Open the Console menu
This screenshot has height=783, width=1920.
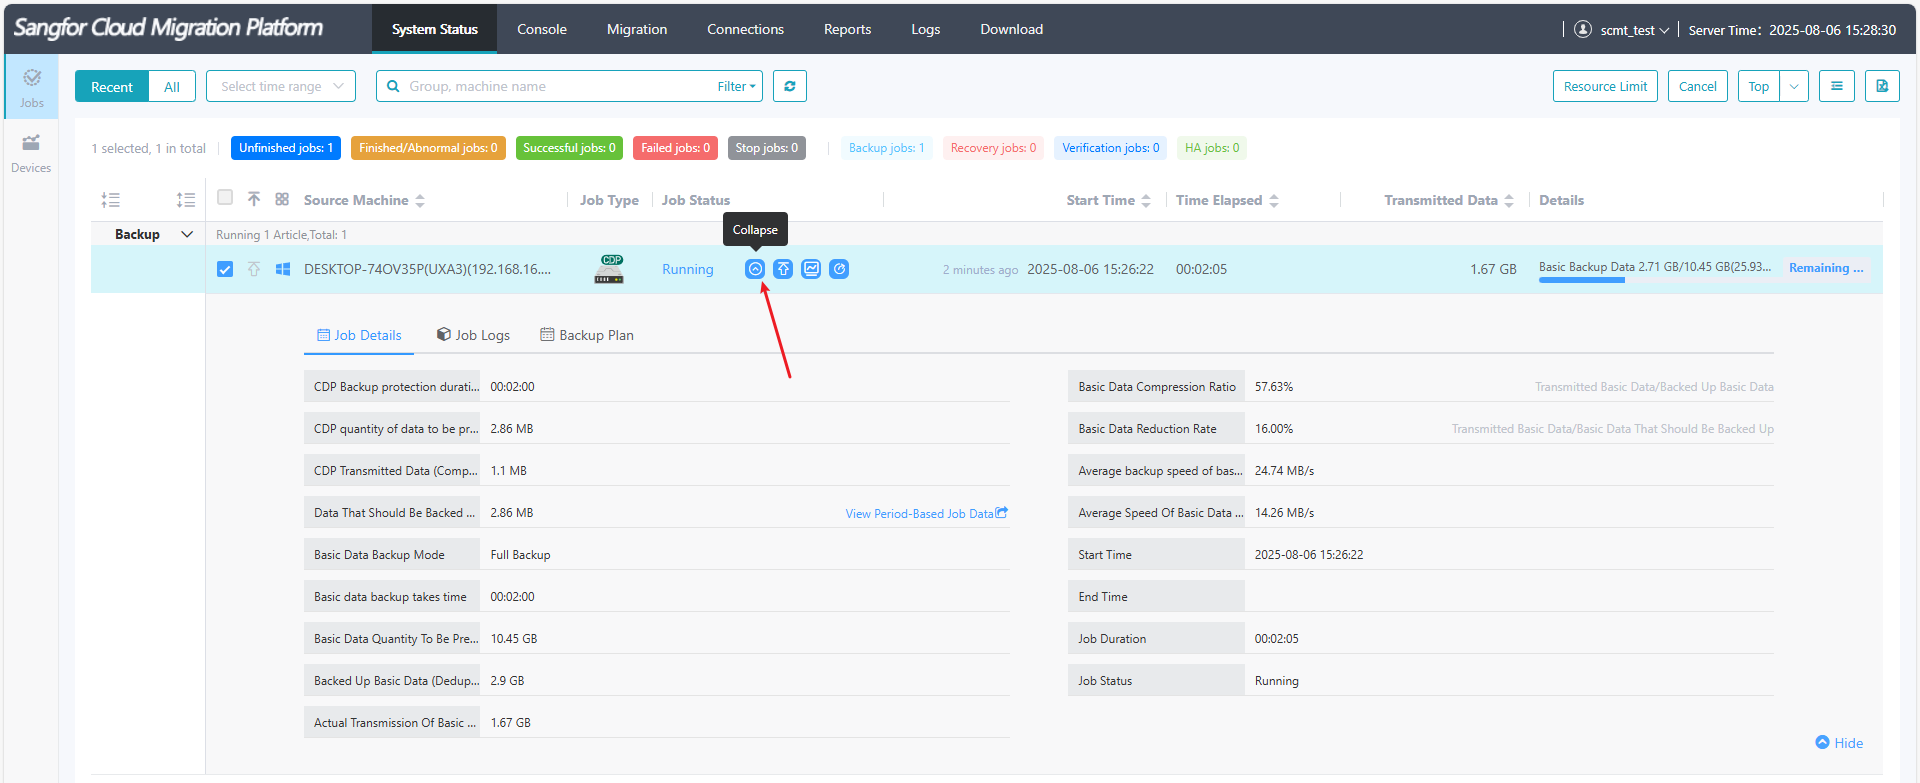click(x=542, y=29)
